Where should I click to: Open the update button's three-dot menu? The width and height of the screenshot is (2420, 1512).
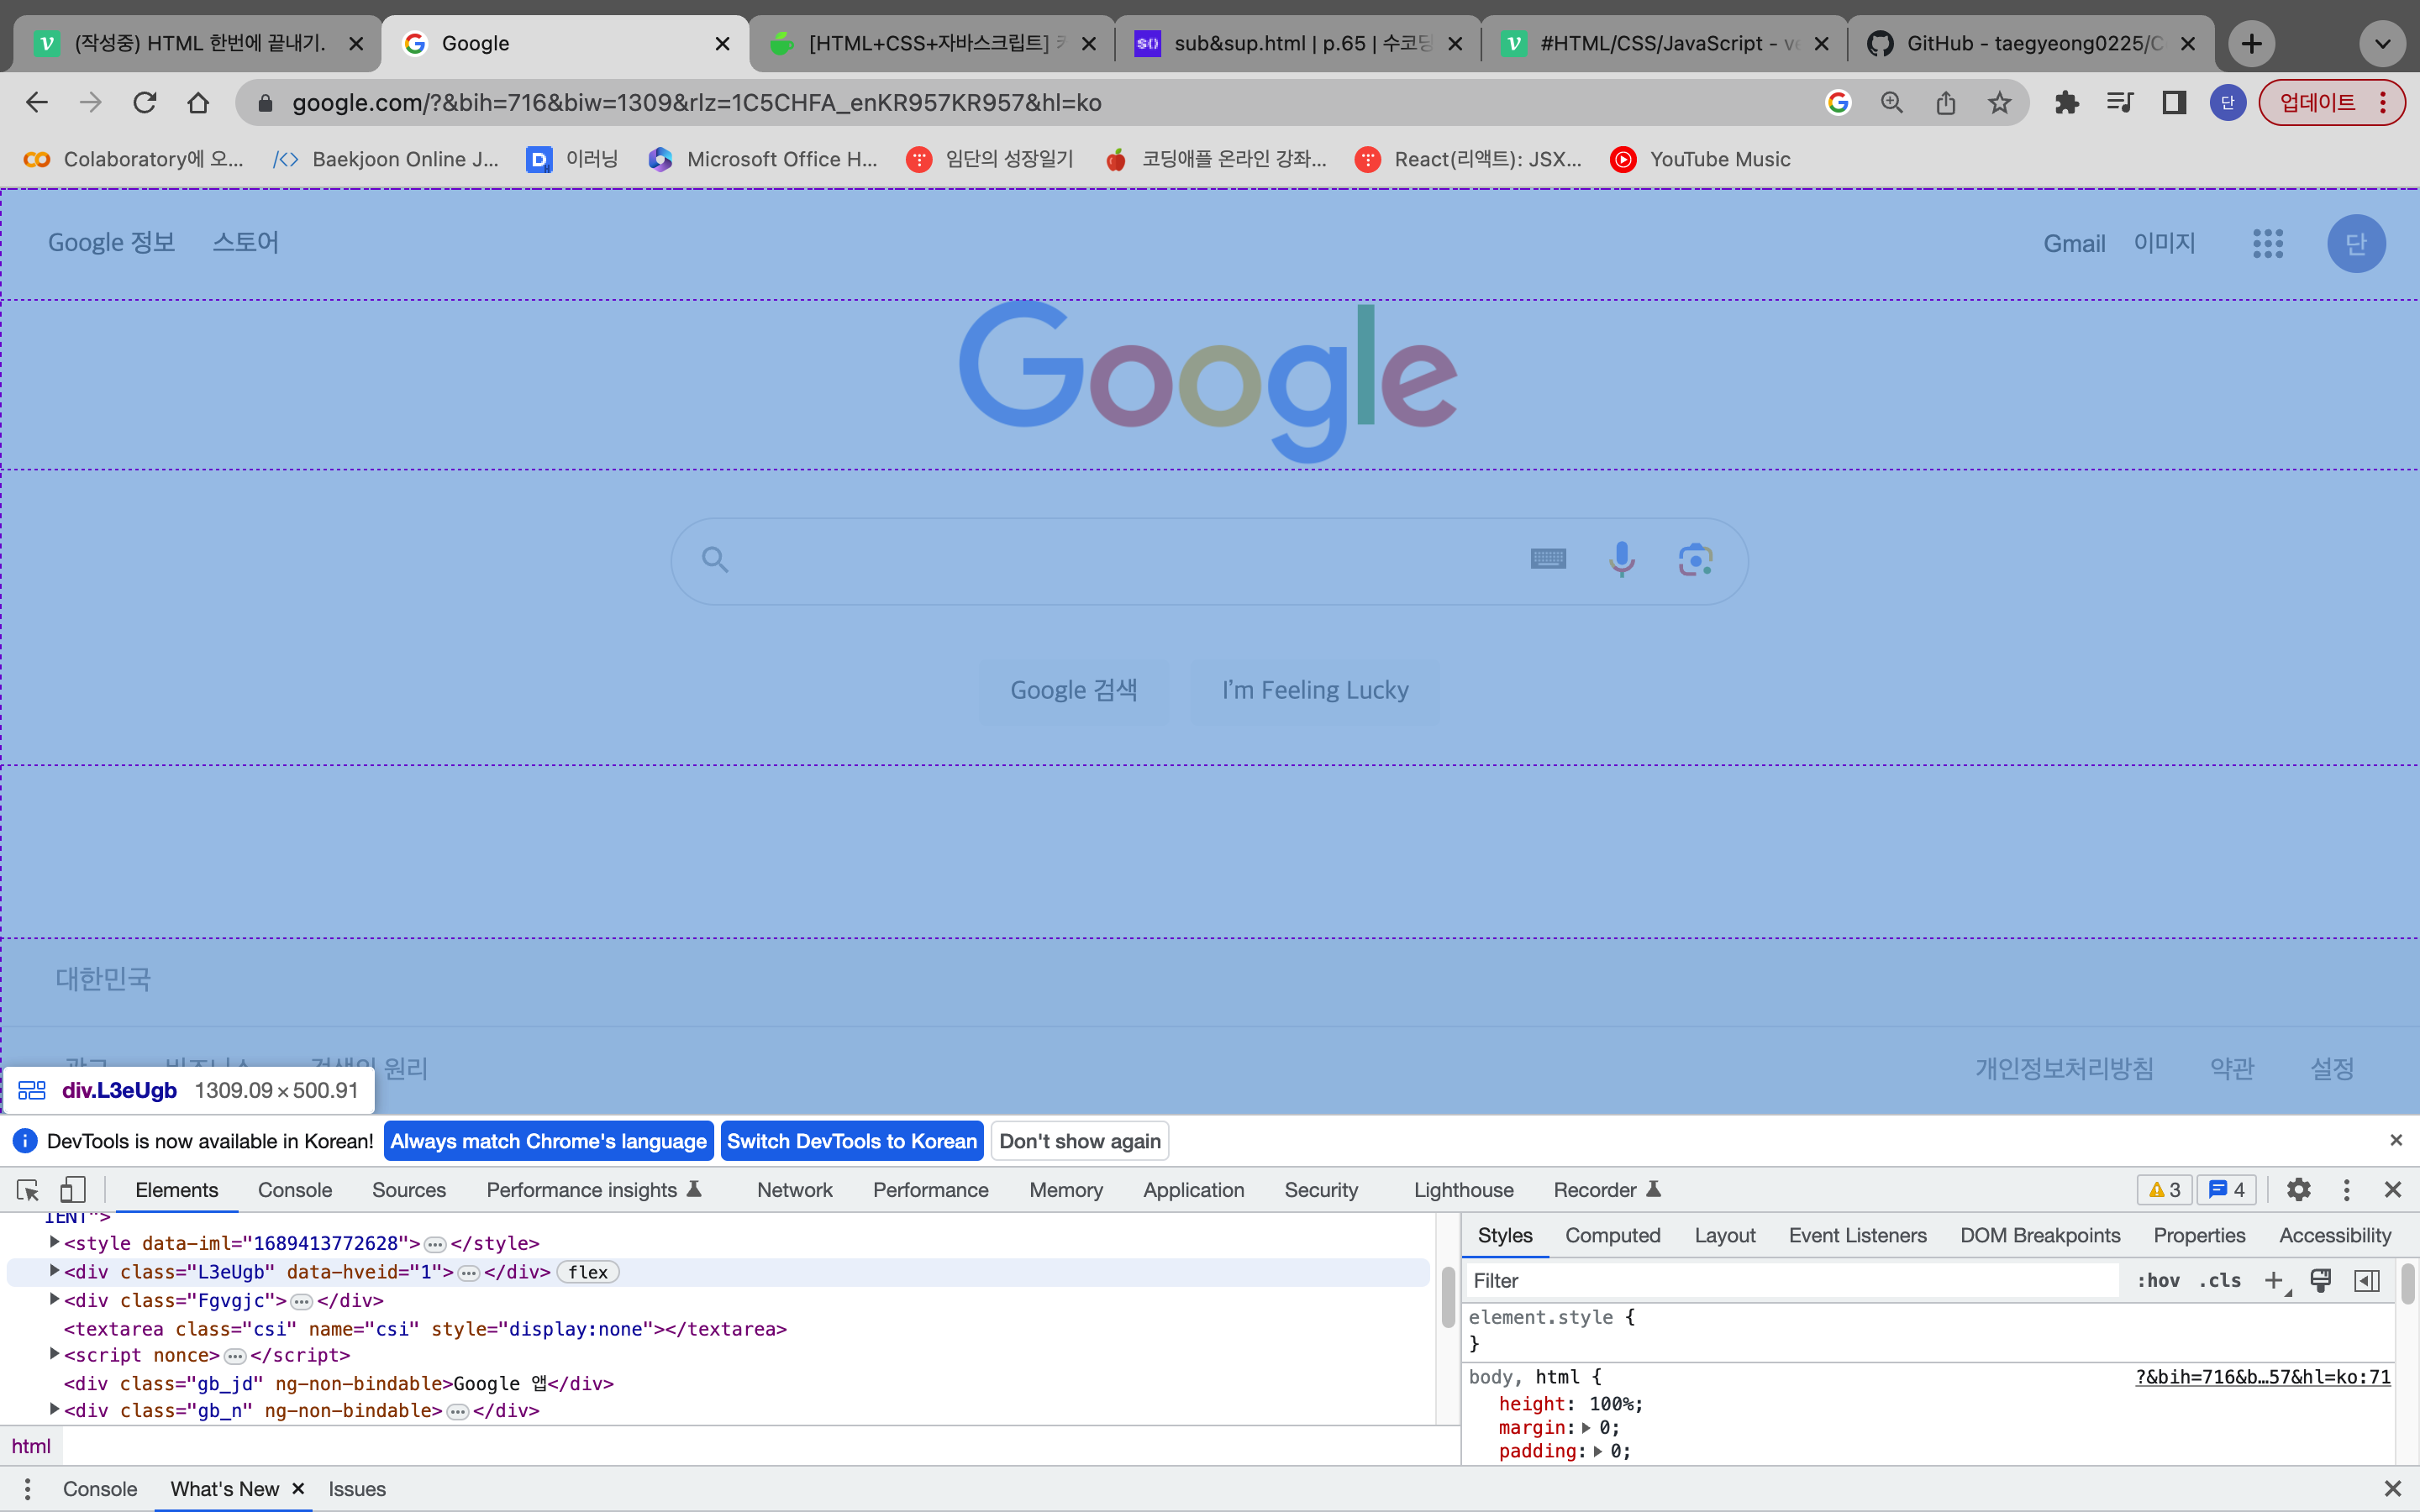pyautogui.click(x=2383, y=102)
